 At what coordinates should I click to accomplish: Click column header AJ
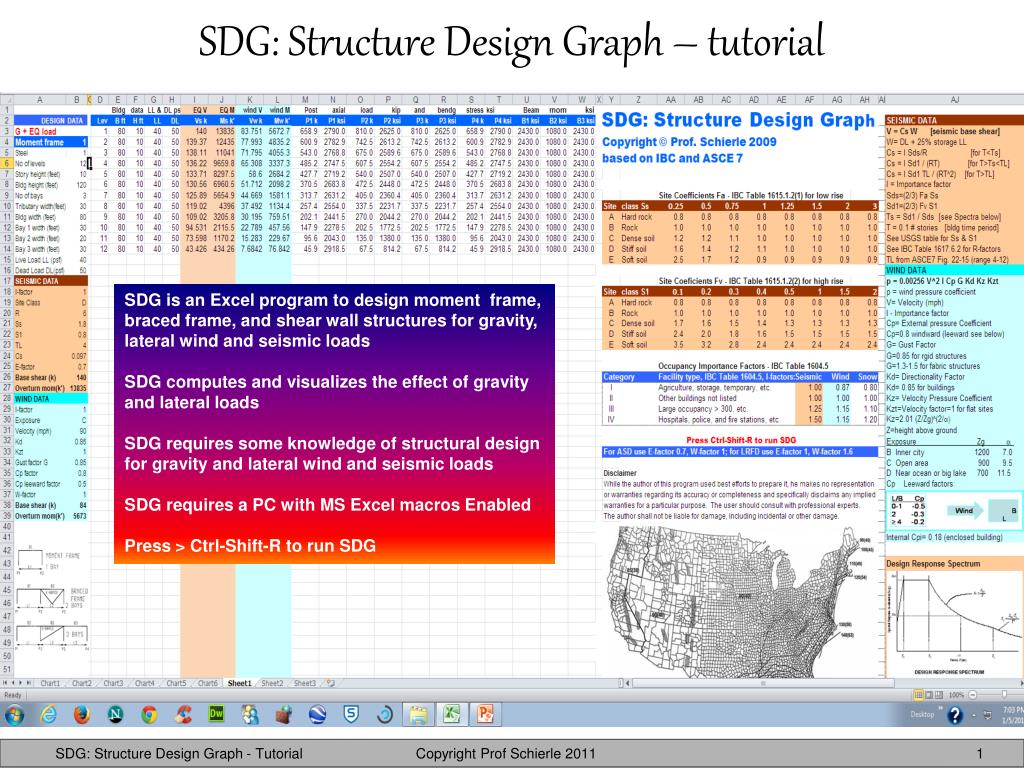point(954,100)
